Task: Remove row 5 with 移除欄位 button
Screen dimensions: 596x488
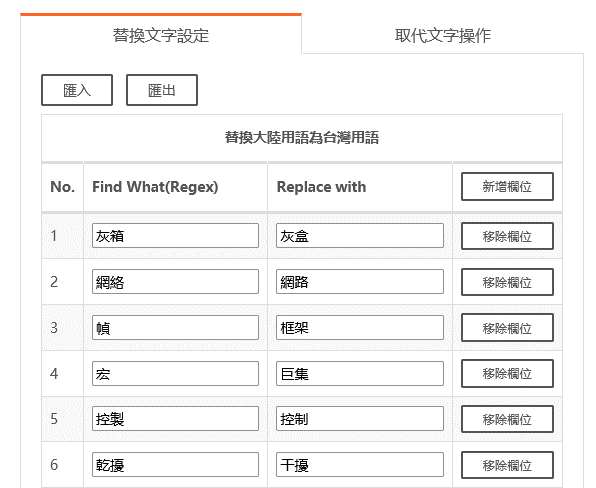Action: coord(507,419)
